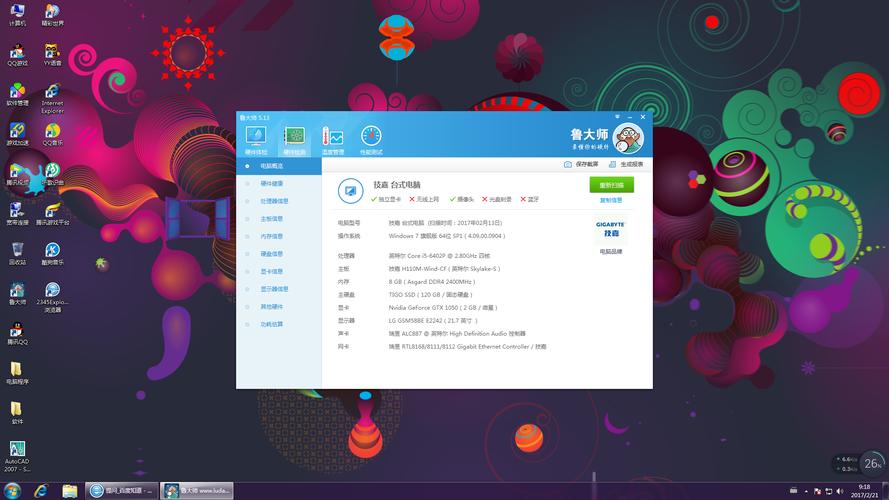The image size is (889, 500).
Task: Open the 硬件体检 hardware checkup icon
Action: pos(256,138)
